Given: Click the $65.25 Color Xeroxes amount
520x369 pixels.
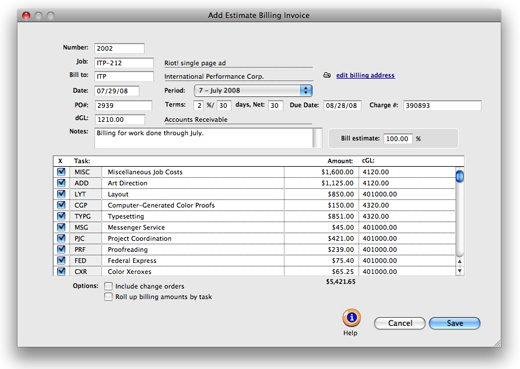Looking at the screenshot, I should pos(343,271).
